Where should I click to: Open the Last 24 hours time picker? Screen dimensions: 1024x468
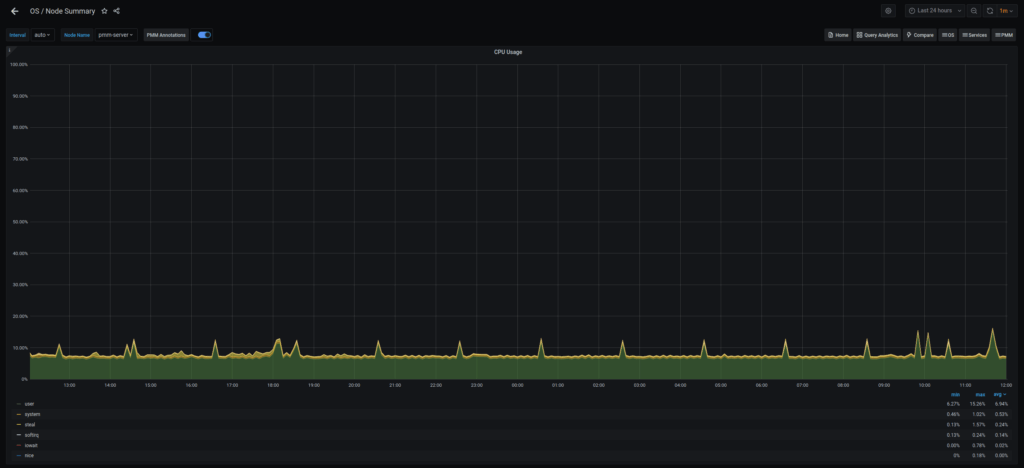(935, 11)
